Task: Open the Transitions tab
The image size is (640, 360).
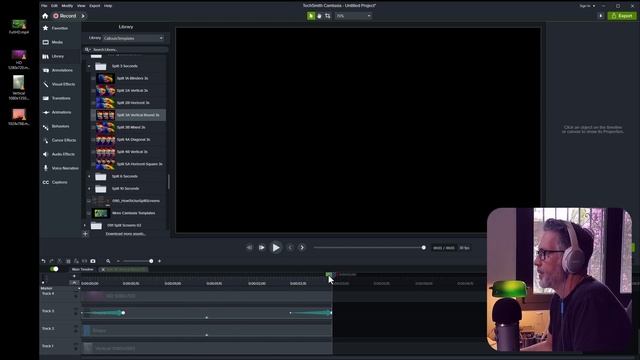Action: 60,98
